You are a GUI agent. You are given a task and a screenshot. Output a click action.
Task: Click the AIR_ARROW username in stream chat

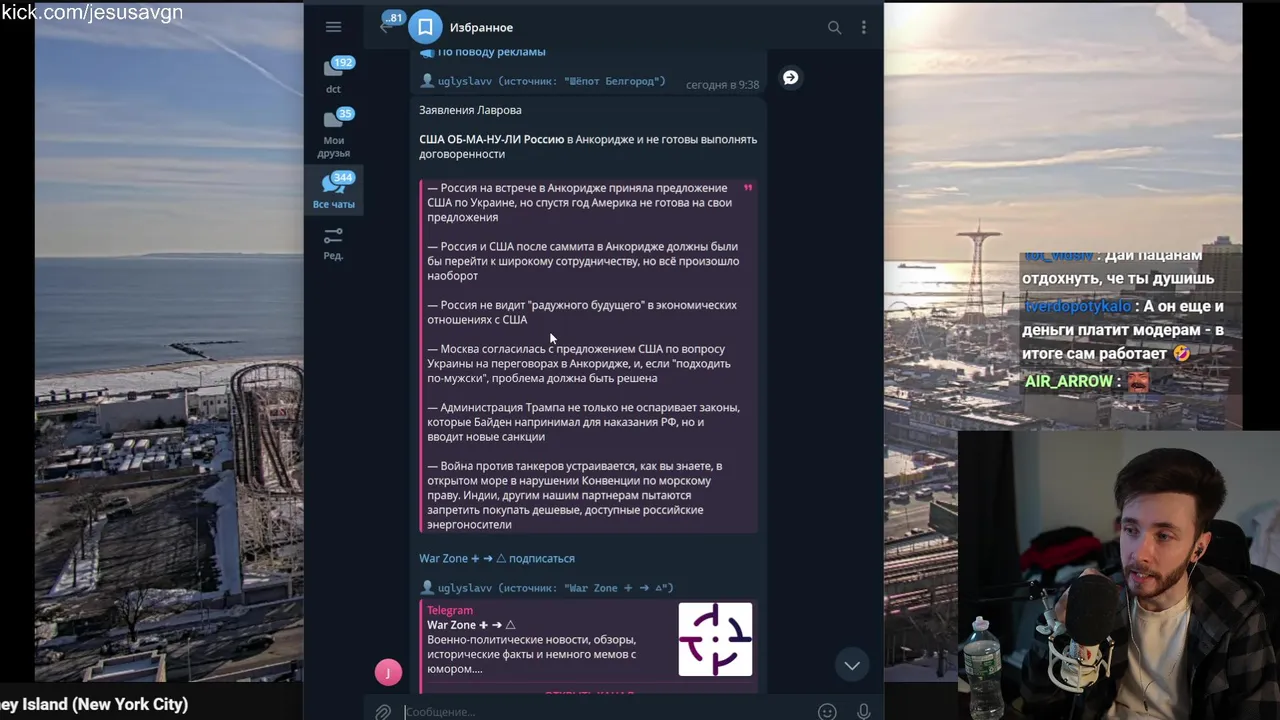tap(1067, 381)
